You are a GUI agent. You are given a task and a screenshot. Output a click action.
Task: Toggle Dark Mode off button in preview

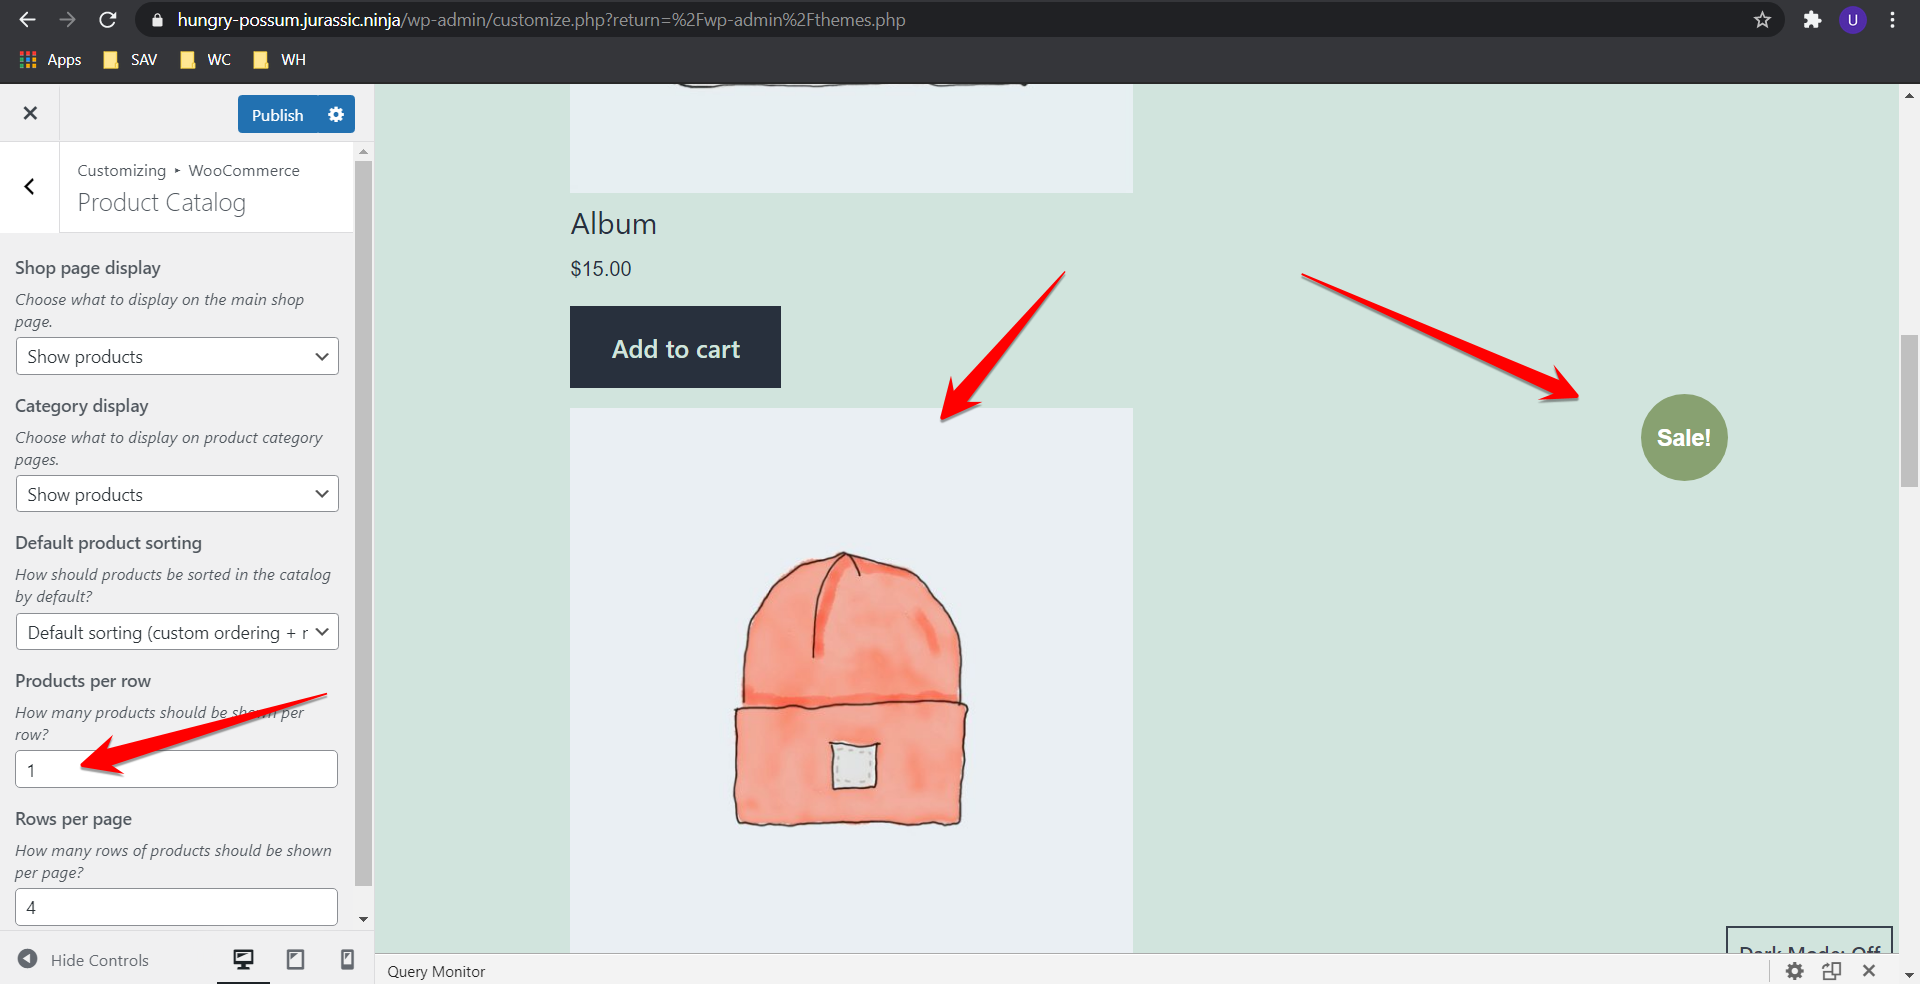1808,953
